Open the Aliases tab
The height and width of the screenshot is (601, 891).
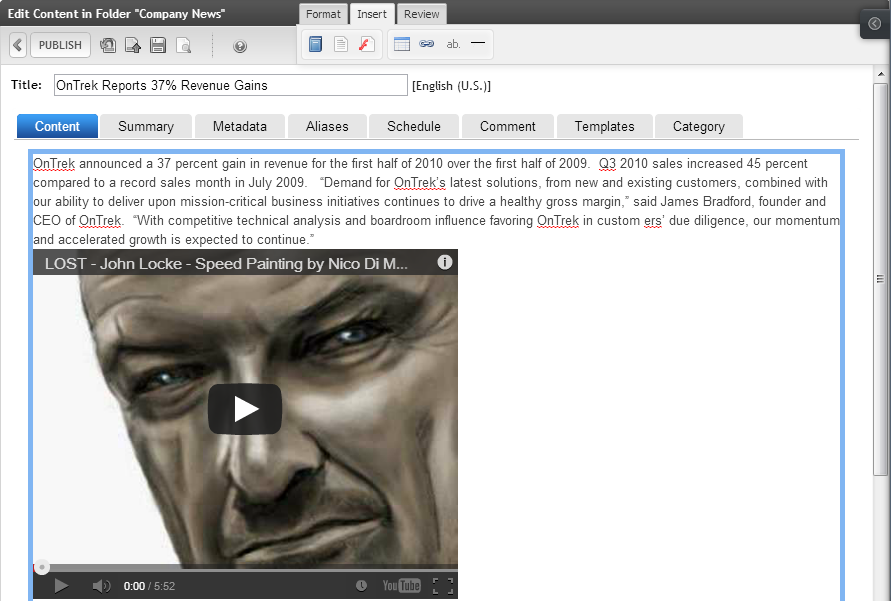(327, 126)
